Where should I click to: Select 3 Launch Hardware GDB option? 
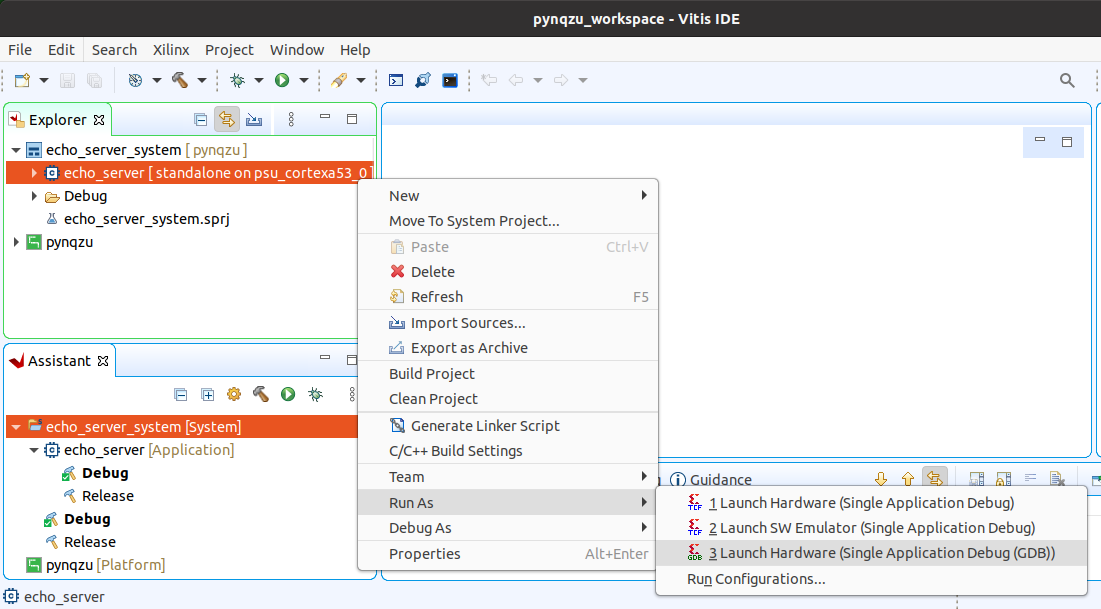(871, 554)
